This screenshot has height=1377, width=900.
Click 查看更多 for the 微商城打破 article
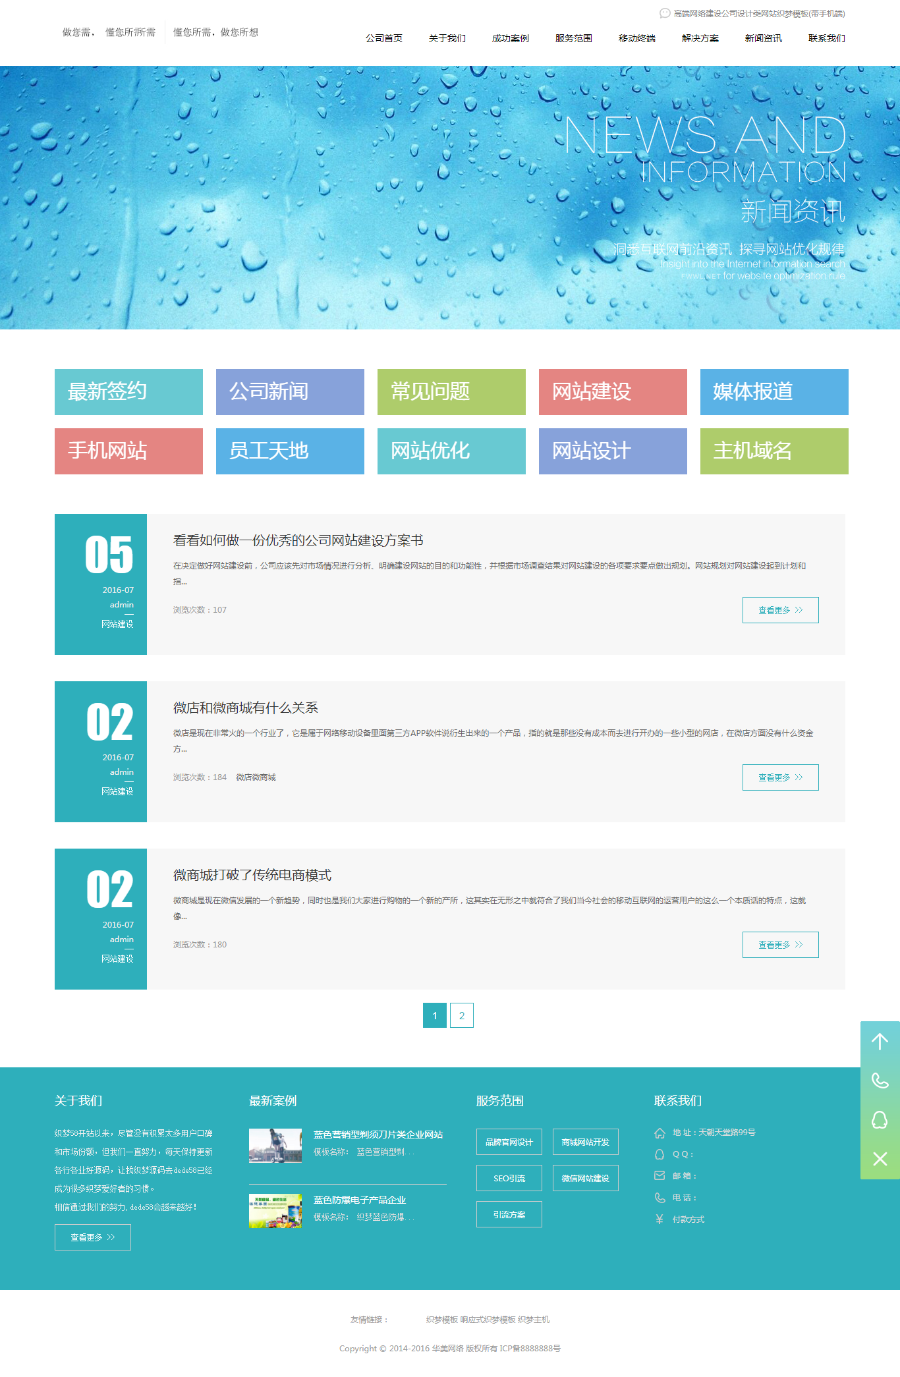click(781, 945)
